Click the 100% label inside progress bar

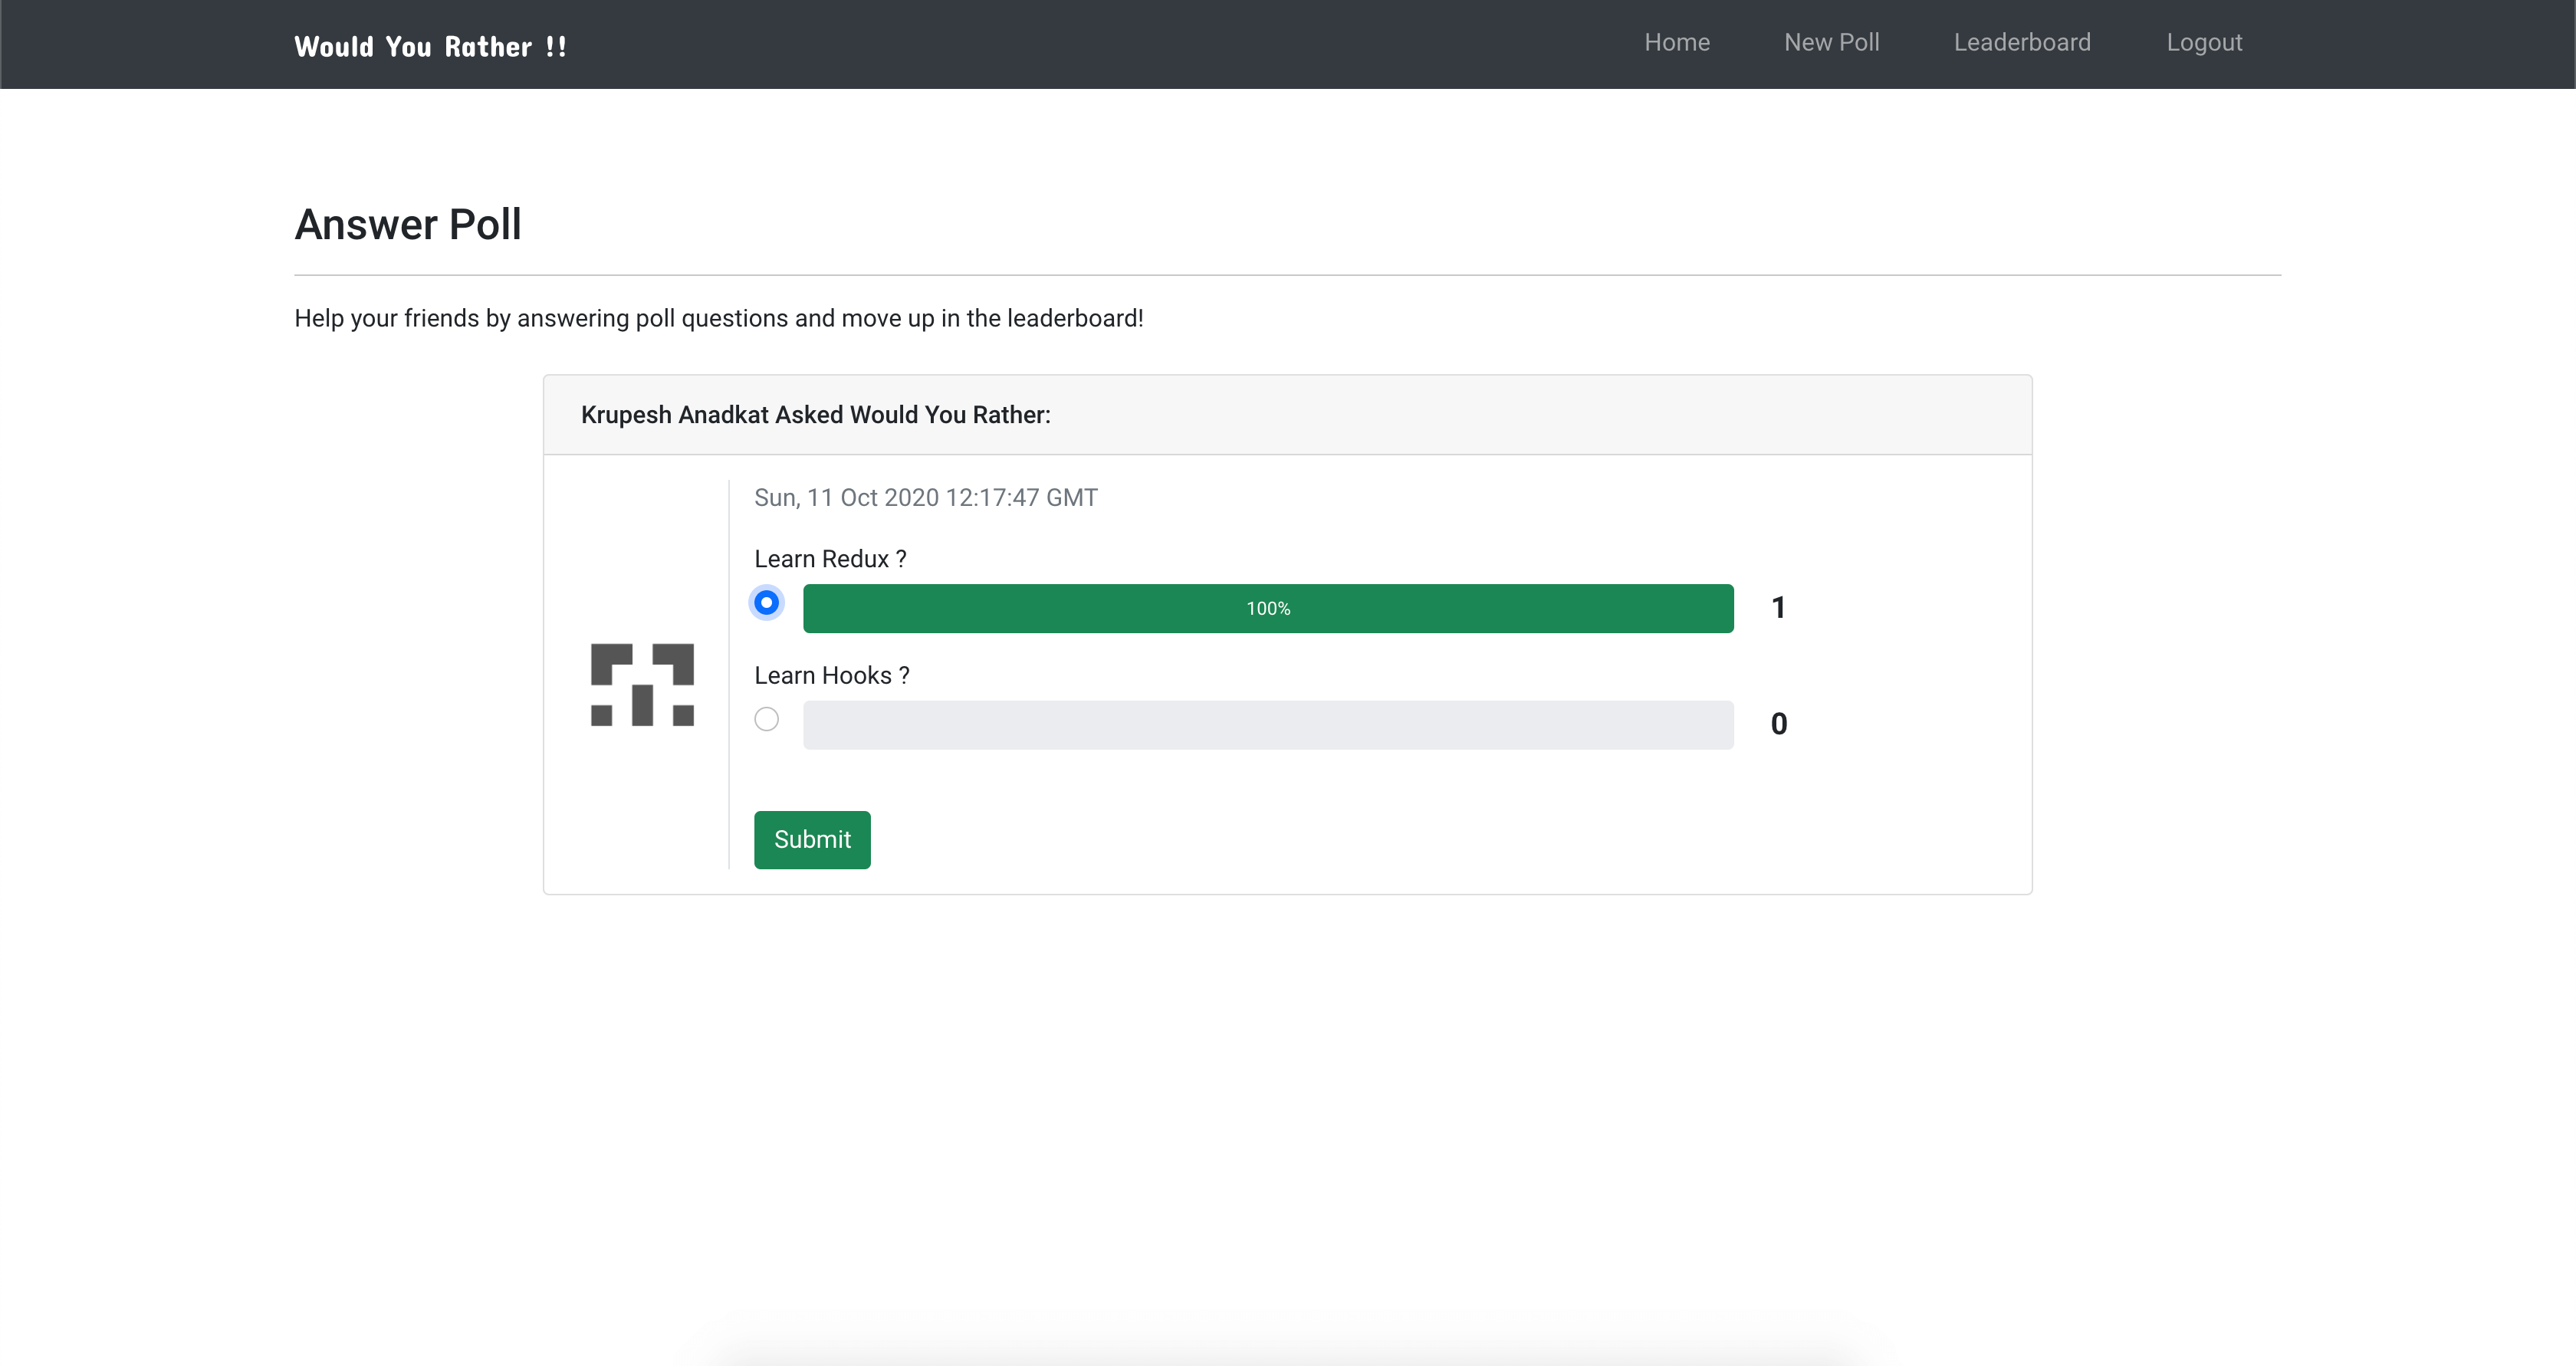(x=1267, y=608)
